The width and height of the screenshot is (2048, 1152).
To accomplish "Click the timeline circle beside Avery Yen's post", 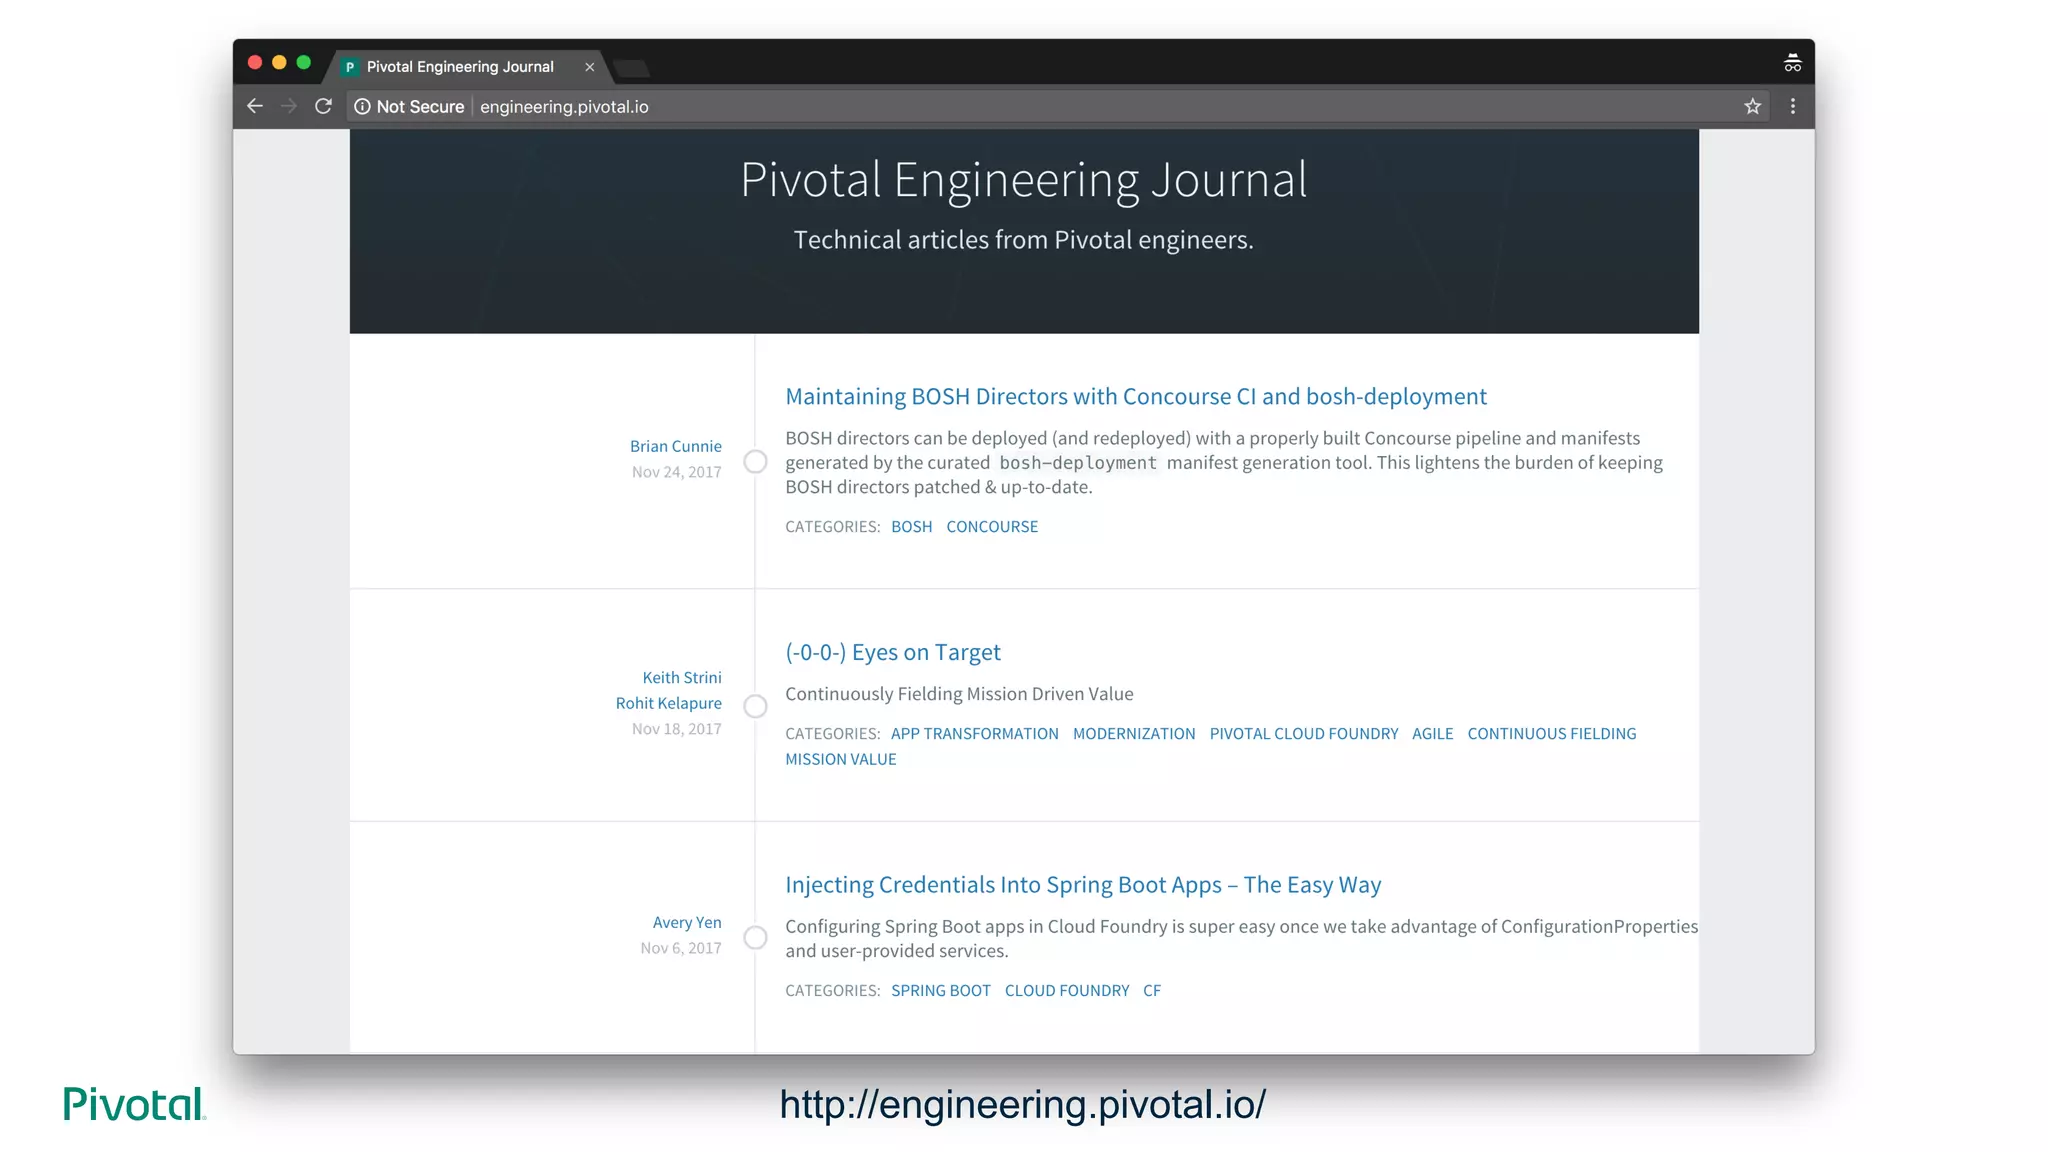I will coord(756,937).
